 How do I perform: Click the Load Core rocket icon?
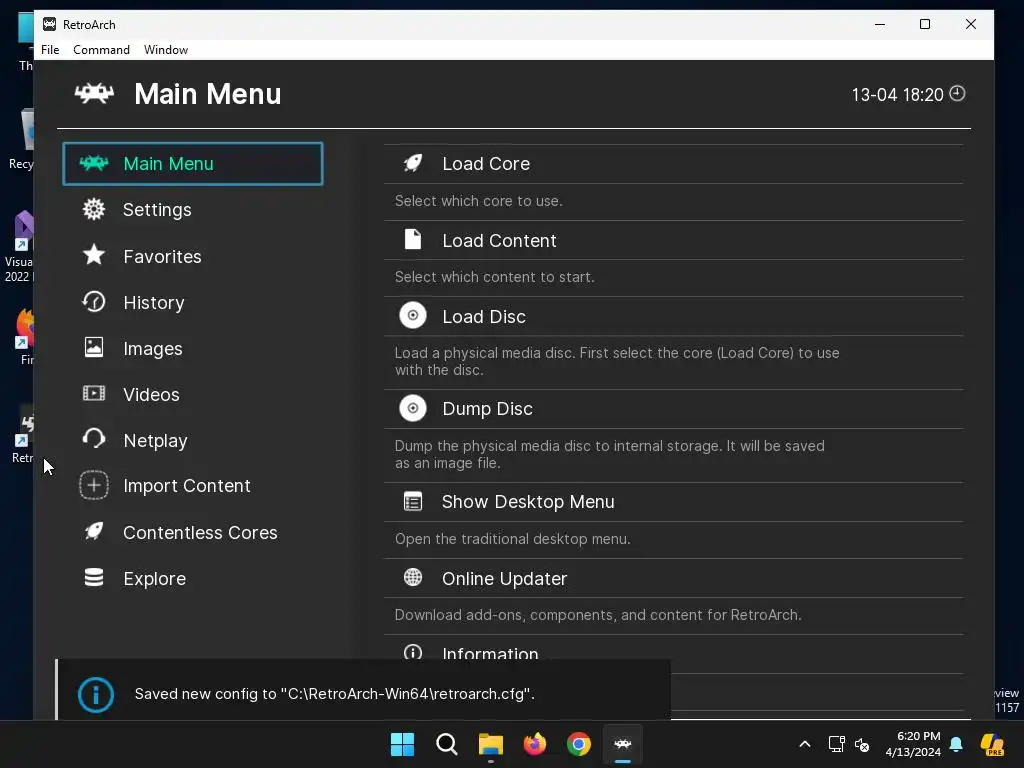(x=413, y=163)
